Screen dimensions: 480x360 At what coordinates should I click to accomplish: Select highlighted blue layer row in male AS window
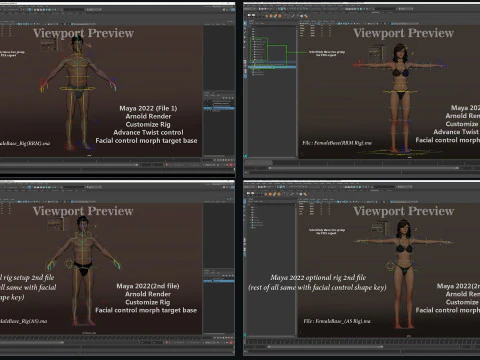click(219, 281)
